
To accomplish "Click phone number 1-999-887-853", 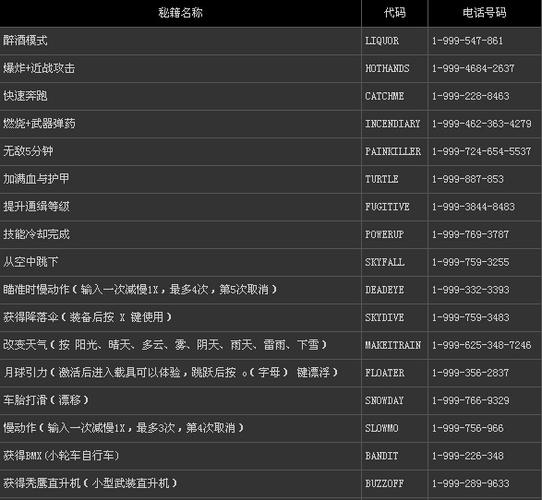I will point(468,179).
